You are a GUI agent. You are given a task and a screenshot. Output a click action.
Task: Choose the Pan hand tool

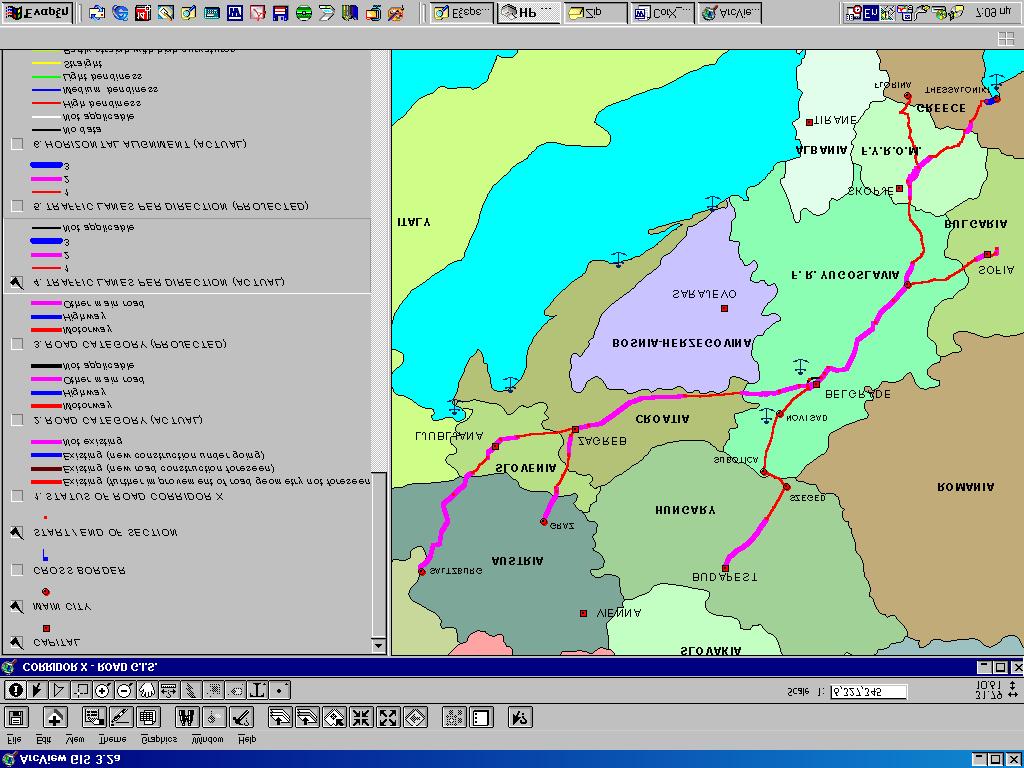147,690
